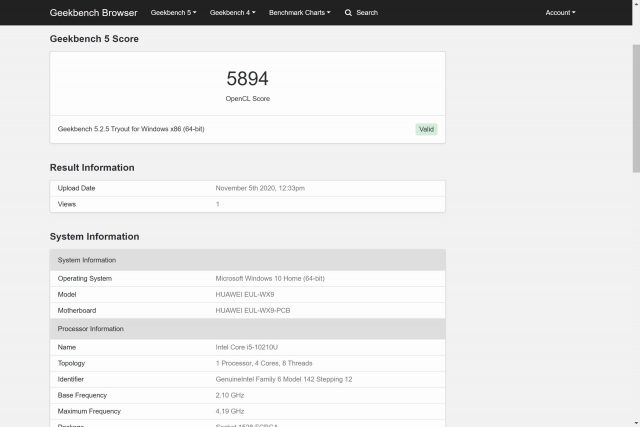This screenshot has width=640, height=427.
Task: Select the 5894 OpenCL score value
Action: click(247, 78)
